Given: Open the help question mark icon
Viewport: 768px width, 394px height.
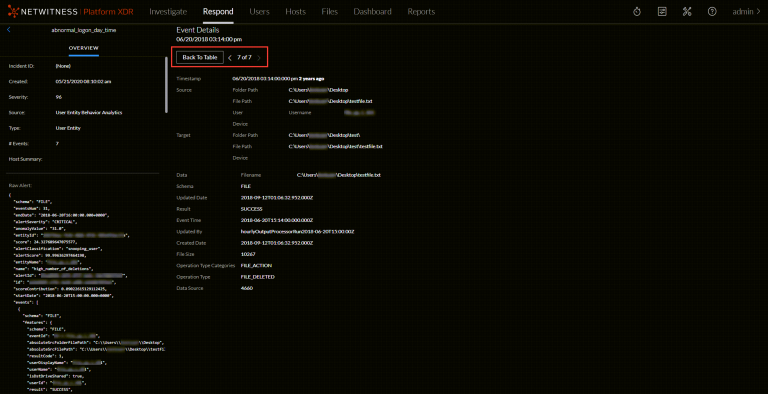Looking at the screenshot, I should click(x=712, y=12).
